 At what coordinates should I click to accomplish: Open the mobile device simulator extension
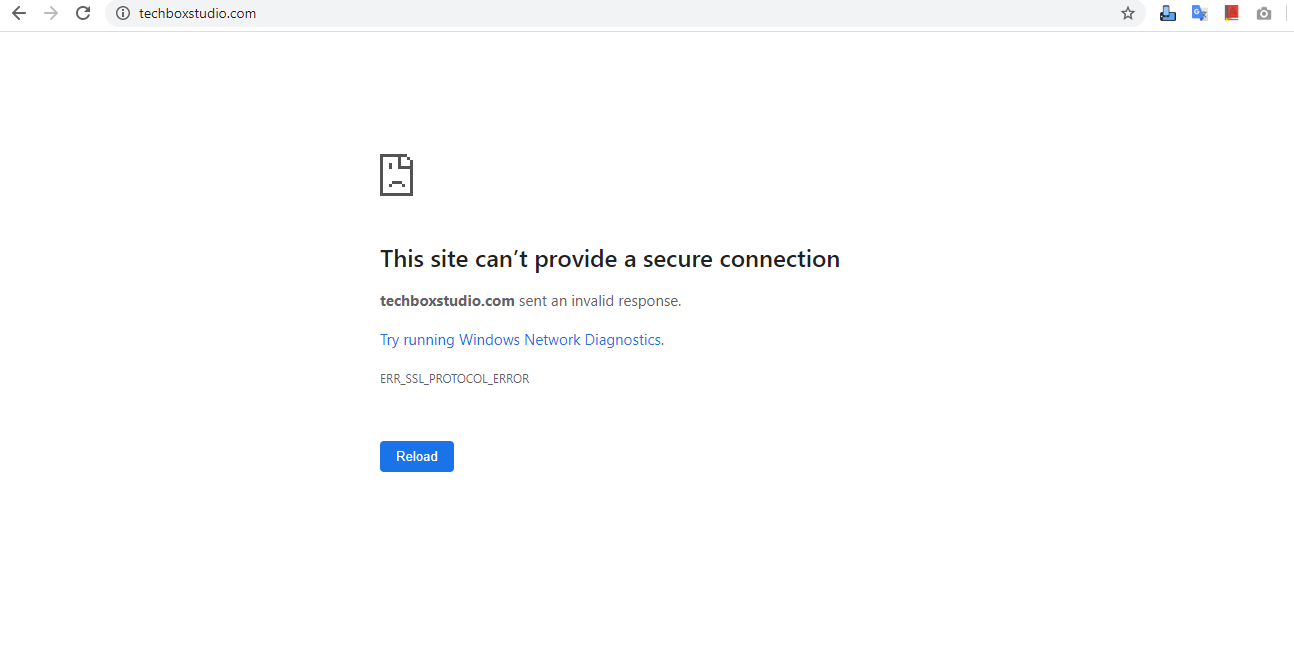tap(1167, 13)
